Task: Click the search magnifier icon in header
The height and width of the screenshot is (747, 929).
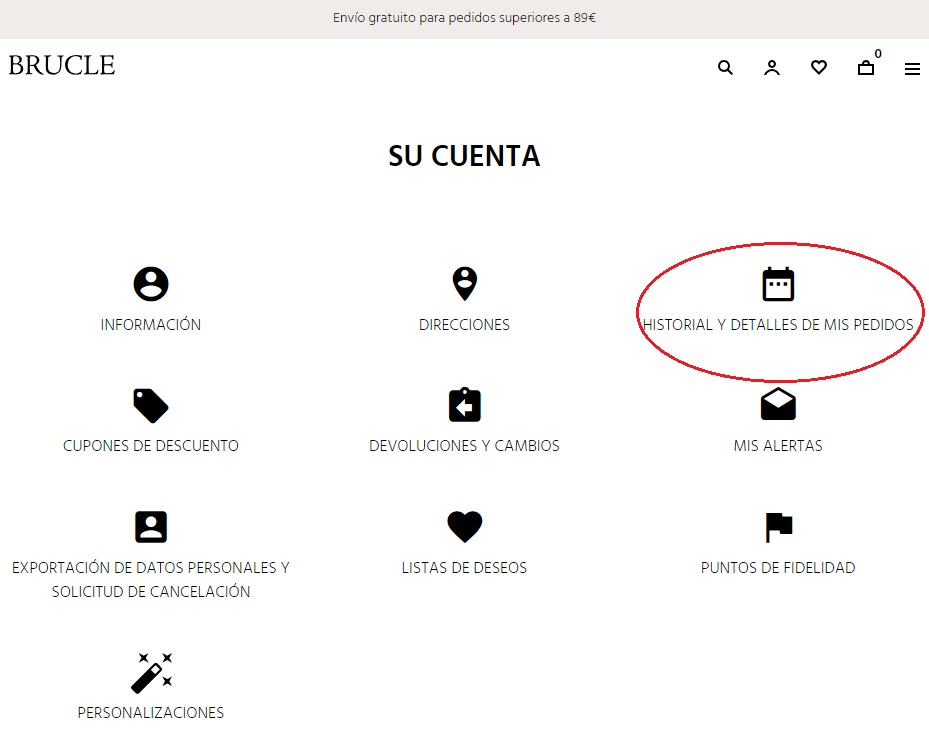Action: pos(725,68)
